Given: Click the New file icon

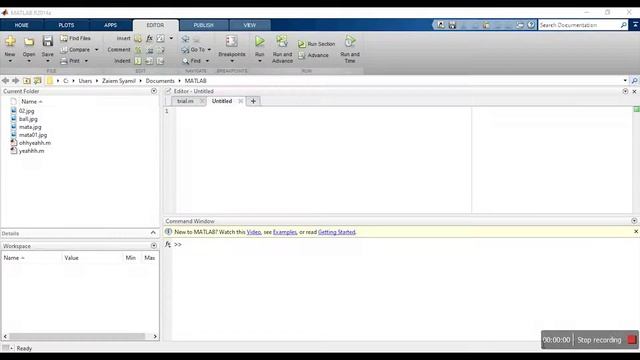Looking at the screenshot, I should 10,41.
